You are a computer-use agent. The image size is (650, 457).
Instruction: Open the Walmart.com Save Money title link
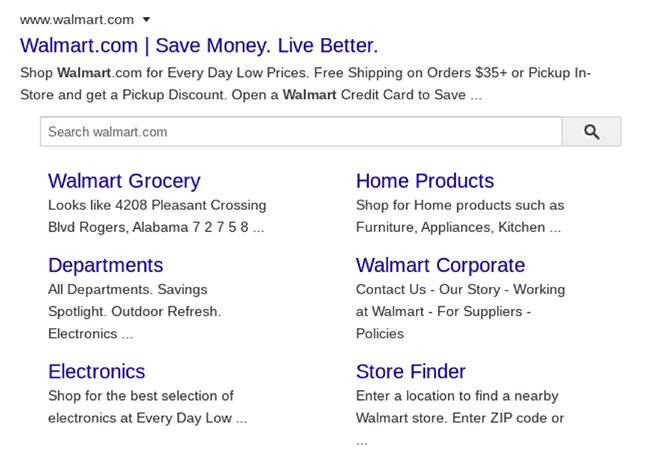pos(199,45)
